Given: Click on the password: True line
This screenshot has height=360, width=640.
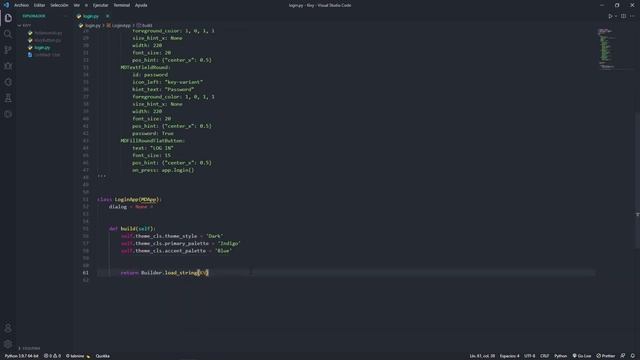Looking at the screenshot, I should click(x=153, y=133).
